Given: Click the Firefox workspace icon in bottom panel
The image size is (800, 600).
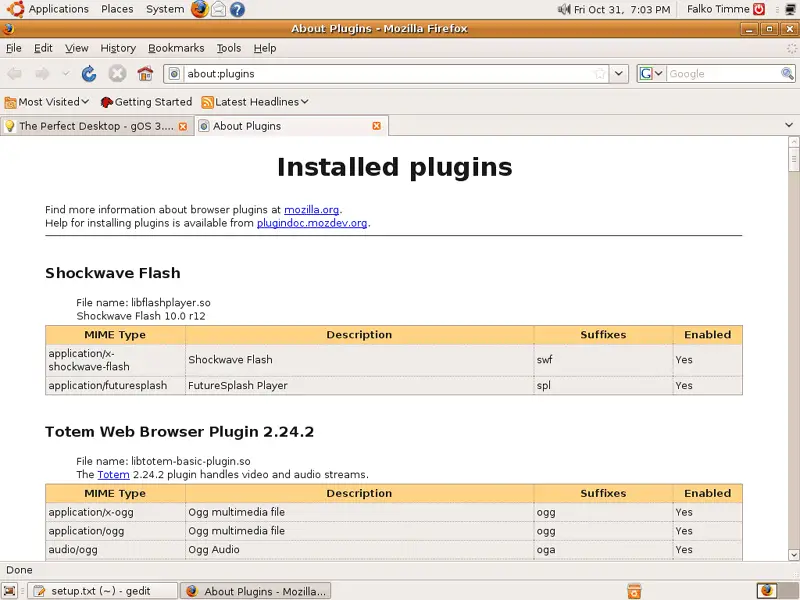Looking at the screenshot, I should click(x=767, y=590).
